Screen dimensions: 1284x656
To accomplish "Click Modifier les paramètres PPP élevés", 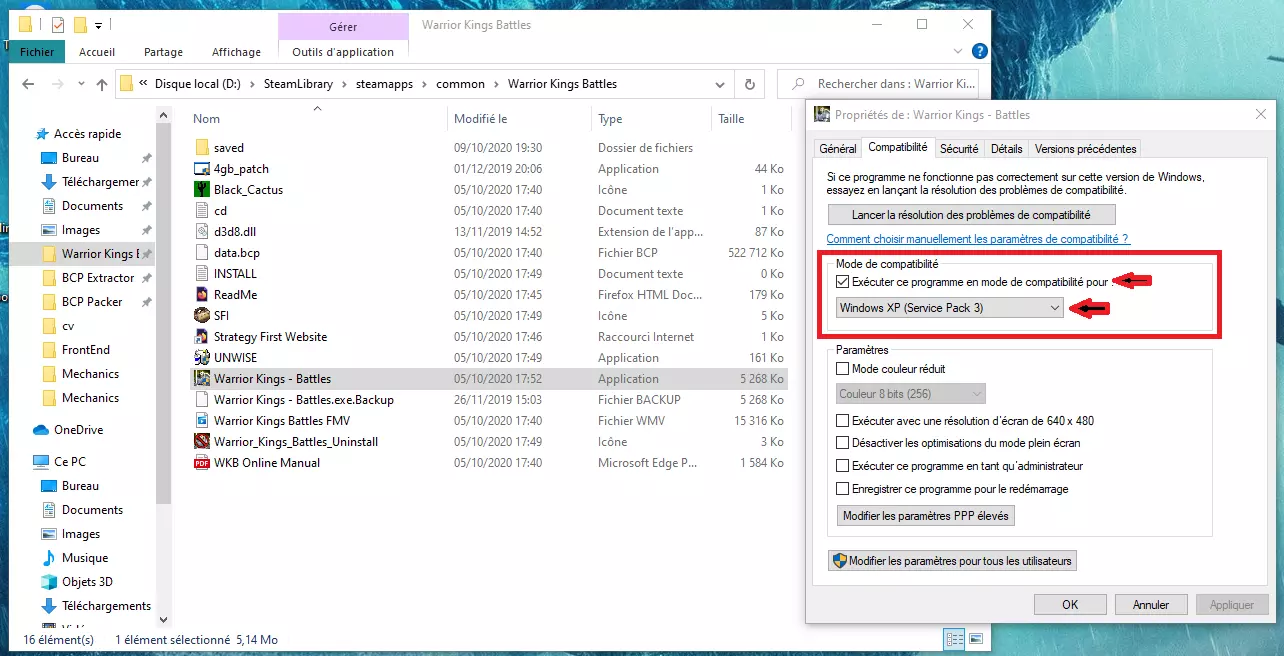I will tap(926, 516).
